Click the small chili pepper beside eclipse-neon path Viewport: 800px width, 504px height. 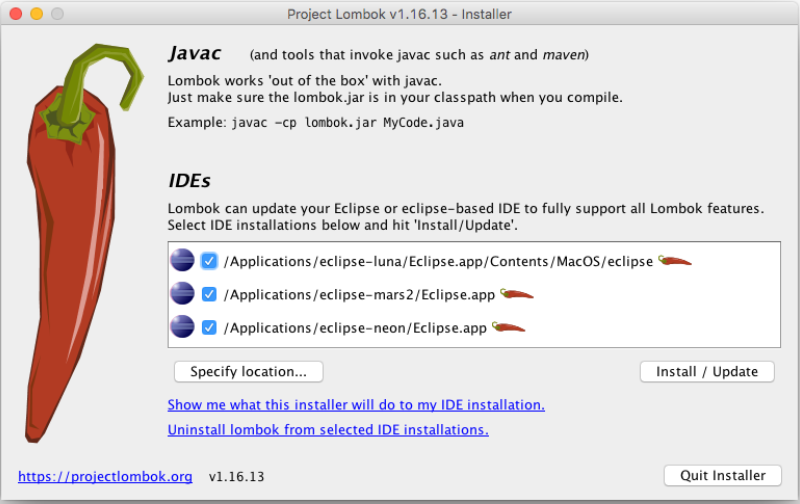[x=508, y=327]
